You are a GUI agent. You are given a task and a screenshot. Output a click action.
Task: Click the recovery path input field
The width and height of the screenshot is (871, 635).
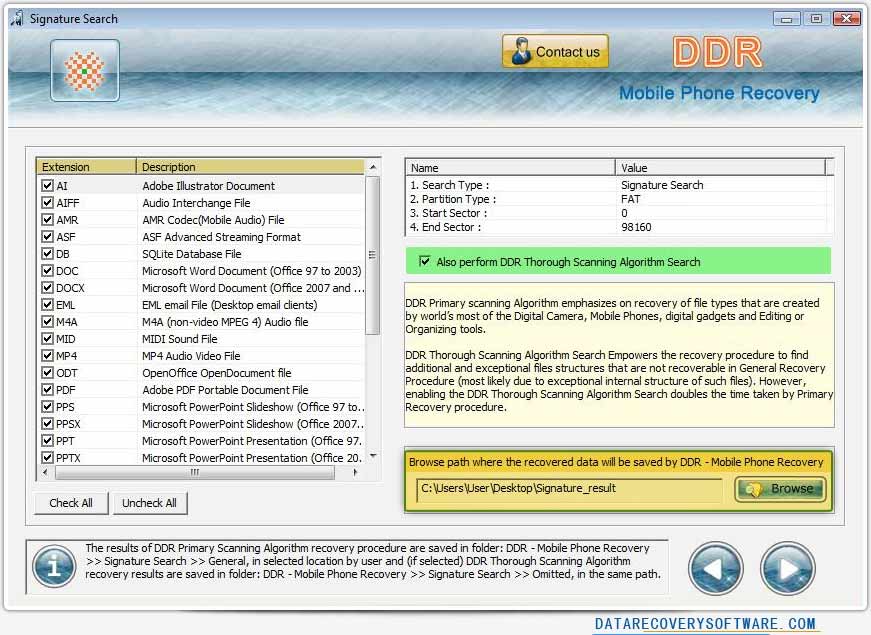[568, 489]
